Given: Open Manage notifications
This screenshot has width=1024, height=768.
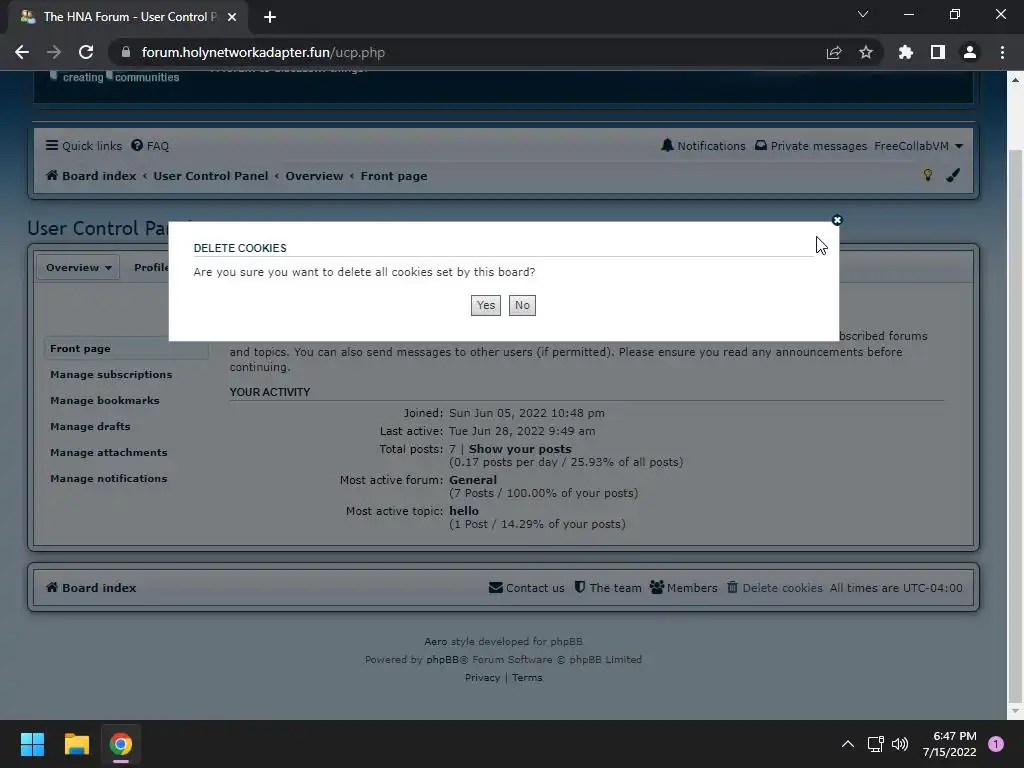Looking at the screenshot, I should (108, 479).
